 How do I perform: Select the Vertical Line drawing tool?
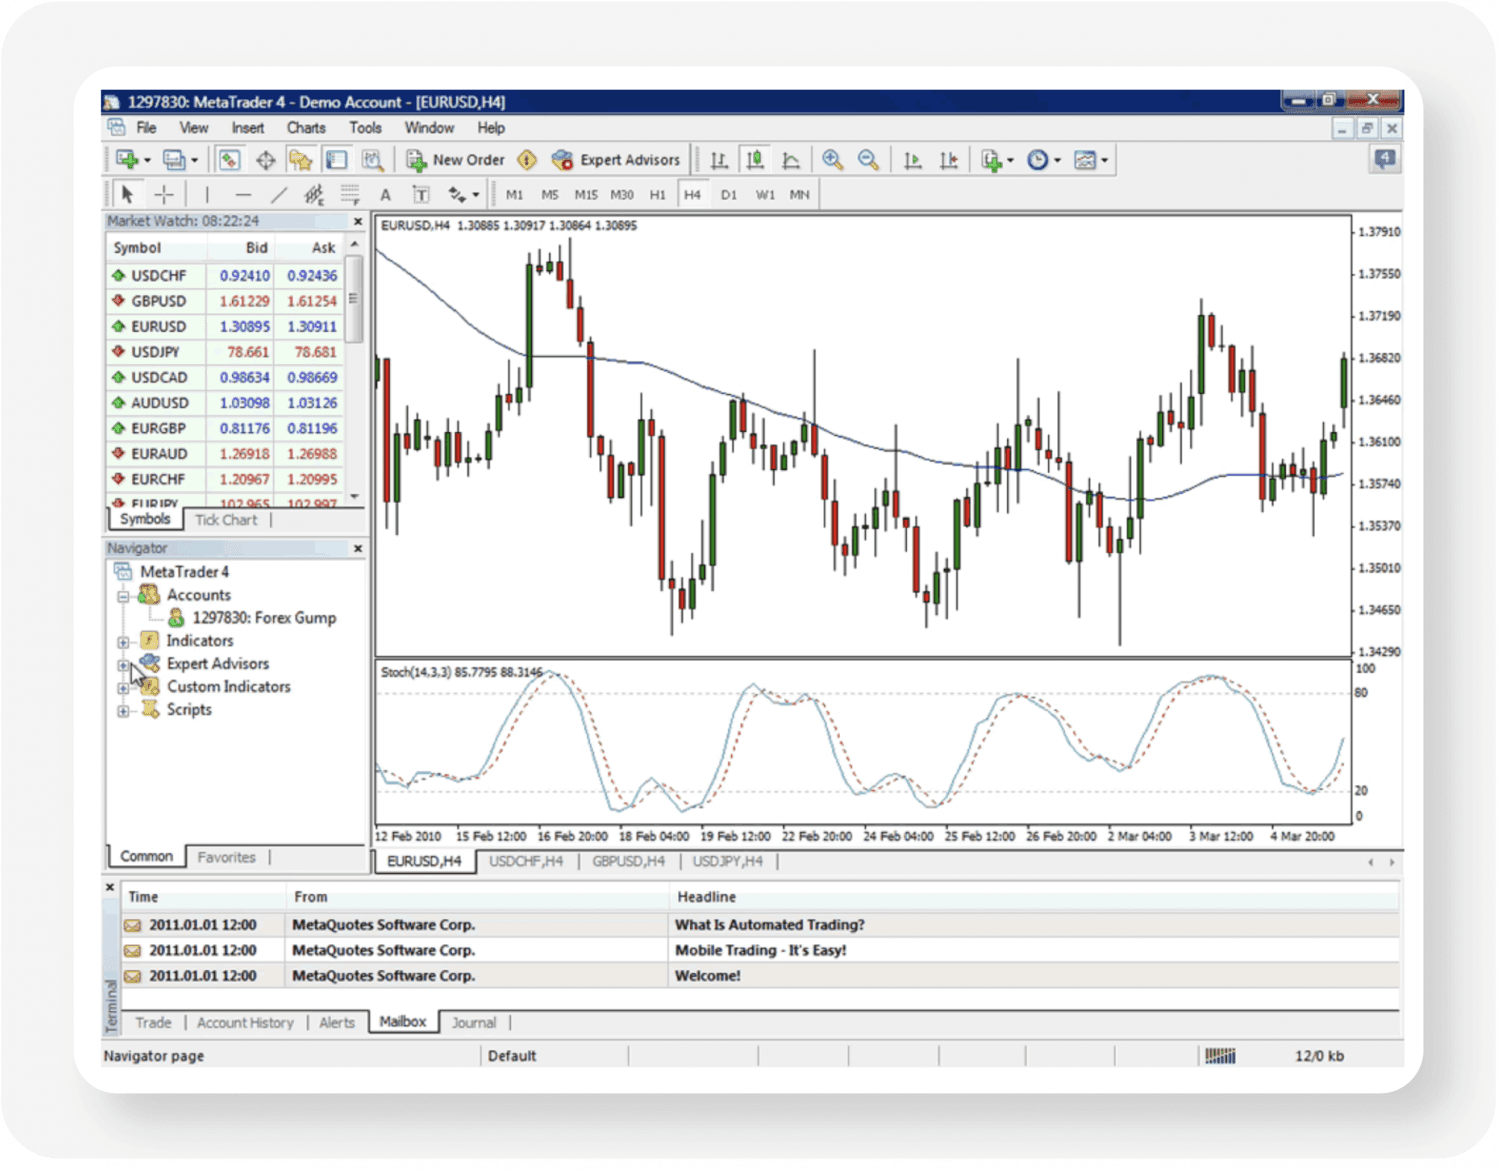[x=207, y=194]
